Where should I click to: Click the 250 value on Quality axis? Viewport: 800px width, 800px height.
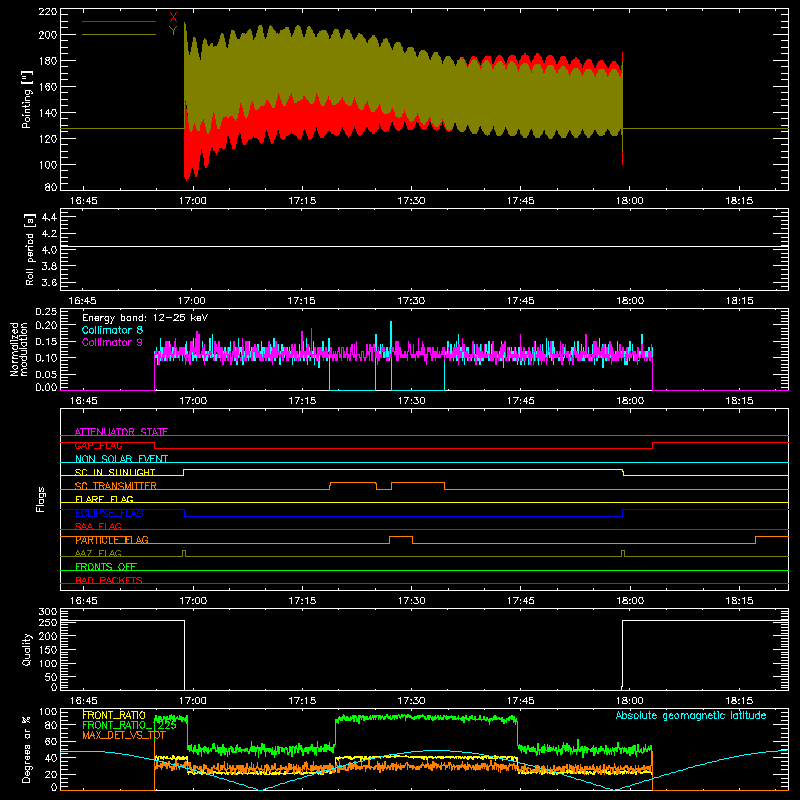pyautogui.click(x=47, y=622)
